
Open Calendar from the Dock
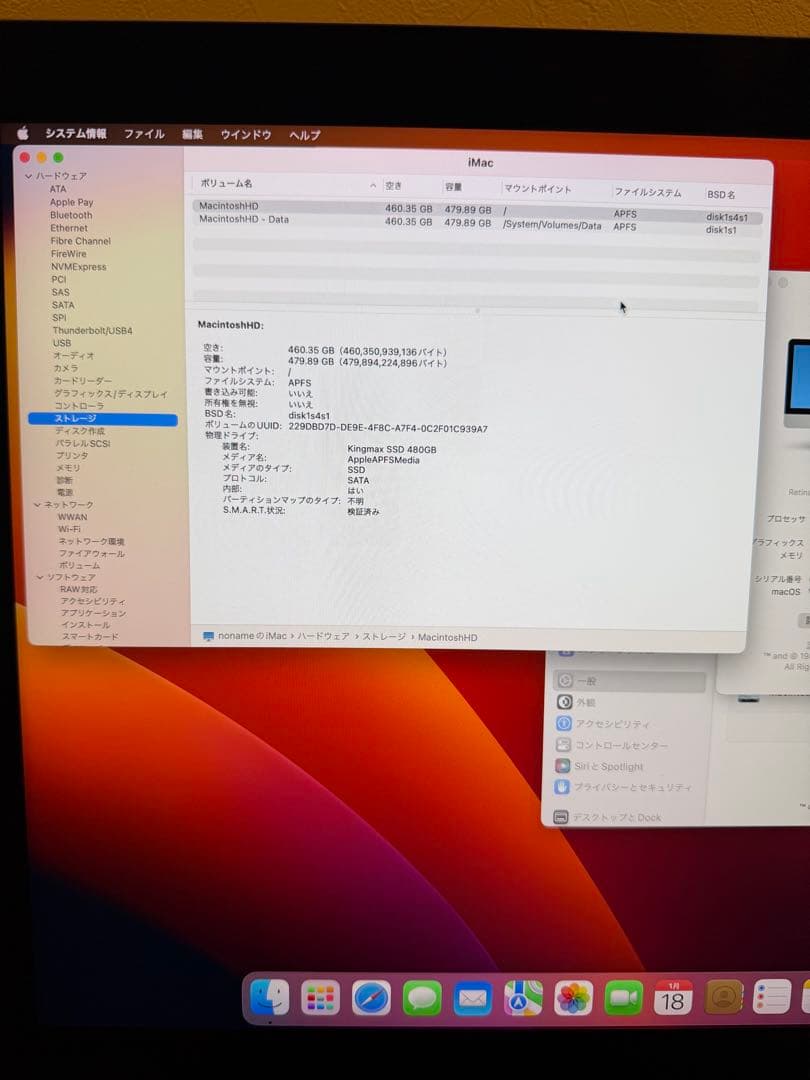673,998
